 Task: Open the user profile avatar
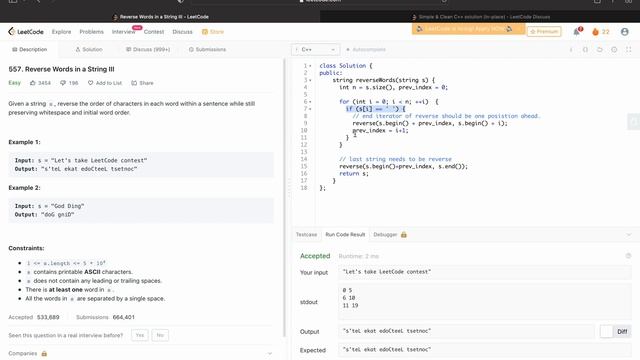(624, 31)
